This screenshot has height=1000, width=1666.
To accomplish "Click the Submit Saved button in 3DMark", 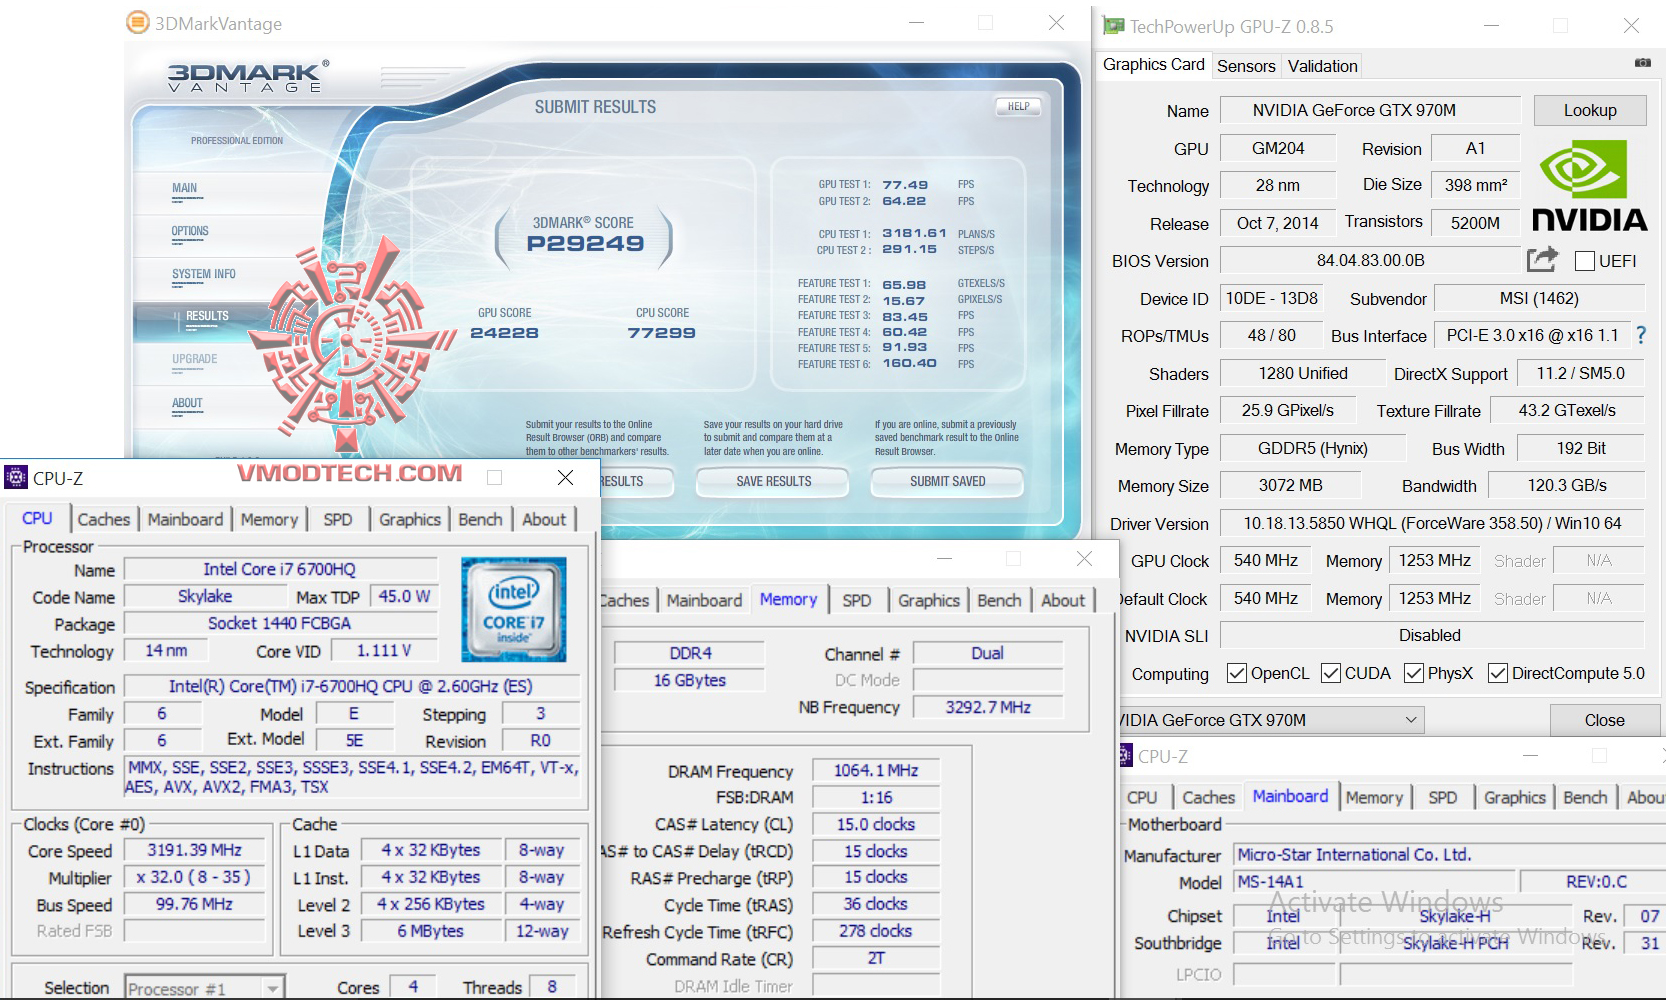I will tap(947, 481).
